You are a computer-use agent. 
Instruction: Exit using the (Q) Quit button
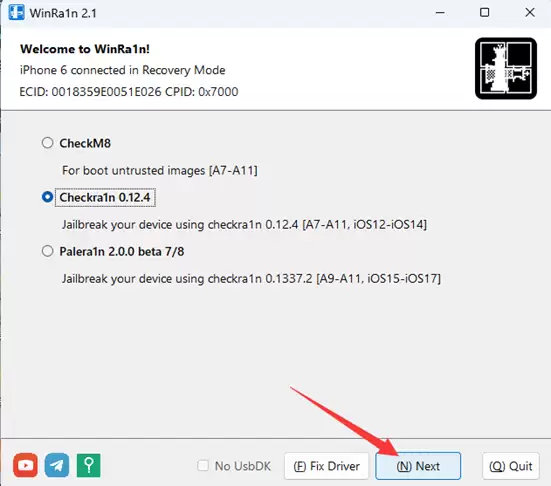[x=511, y=466]
